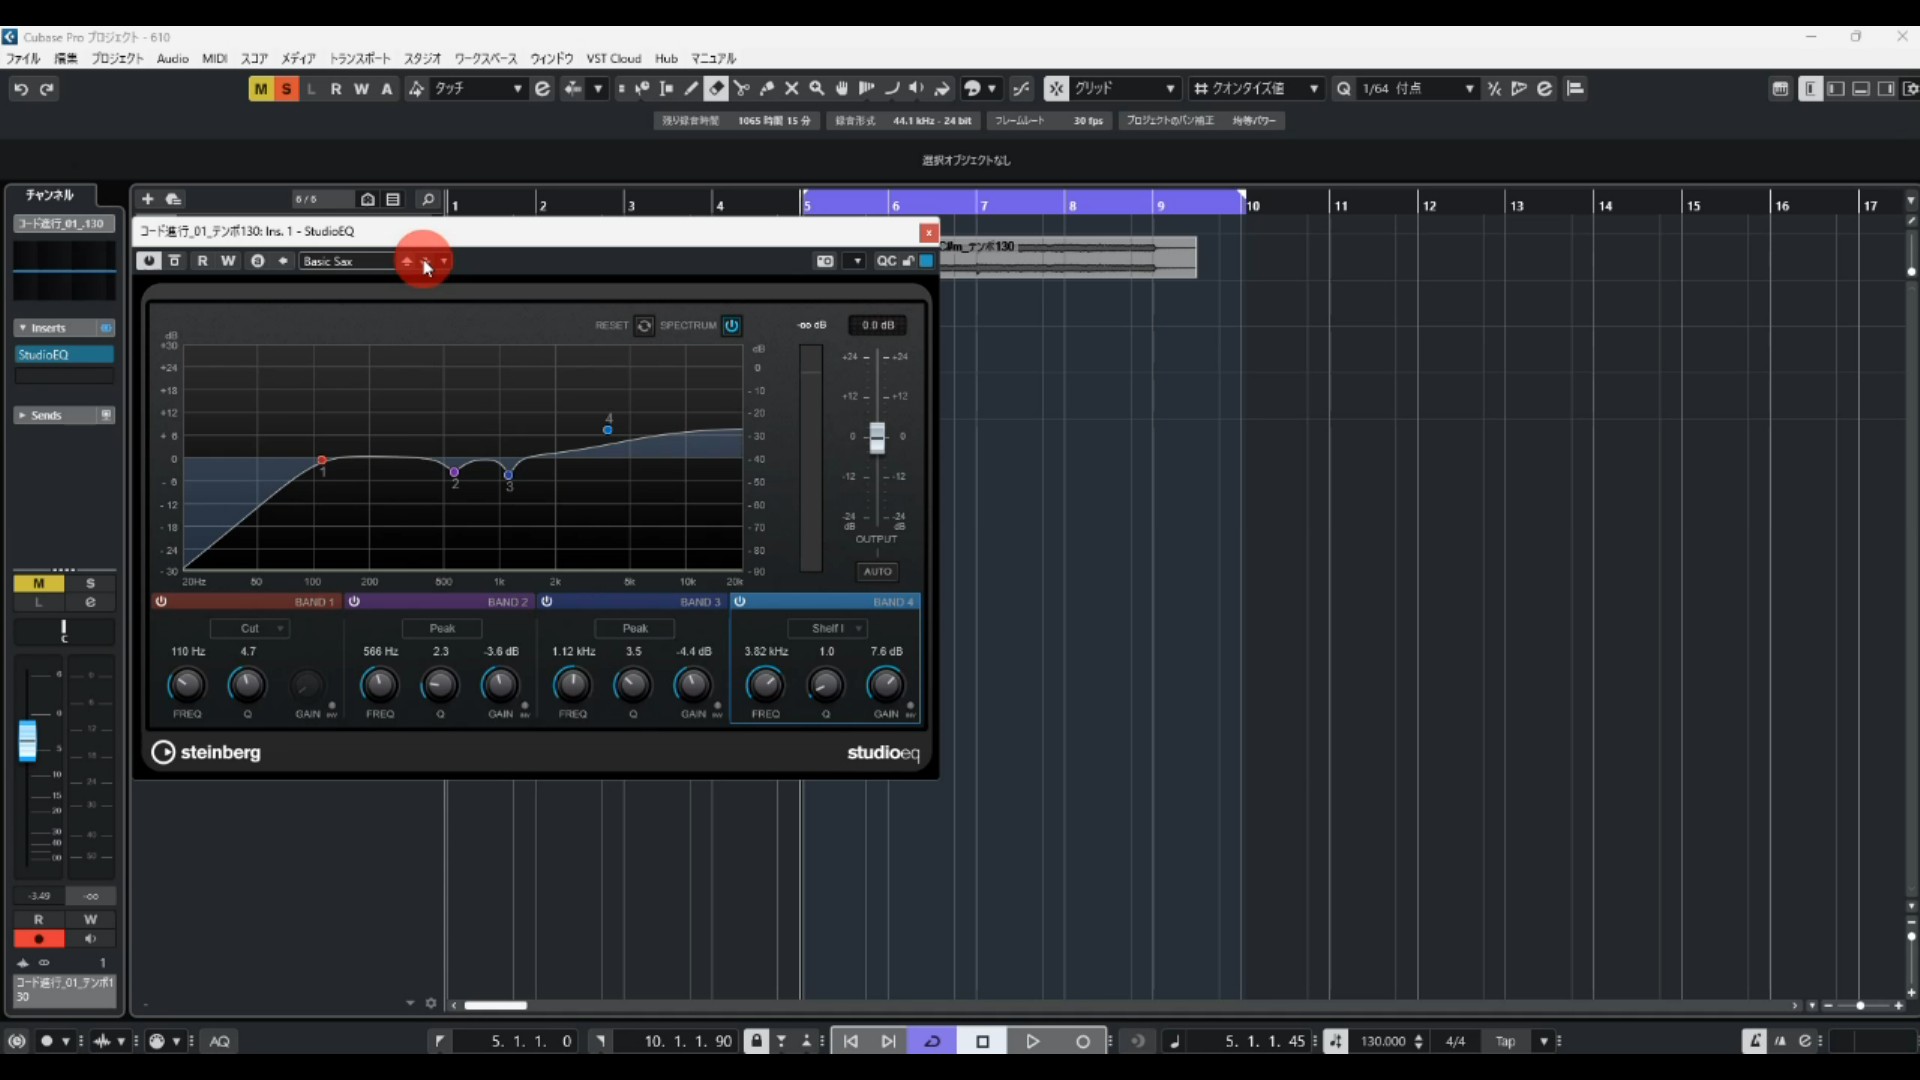Toggle the Cycle loop button
This screenshot has height=1080, width=1920.
[x=932, y=1041]
